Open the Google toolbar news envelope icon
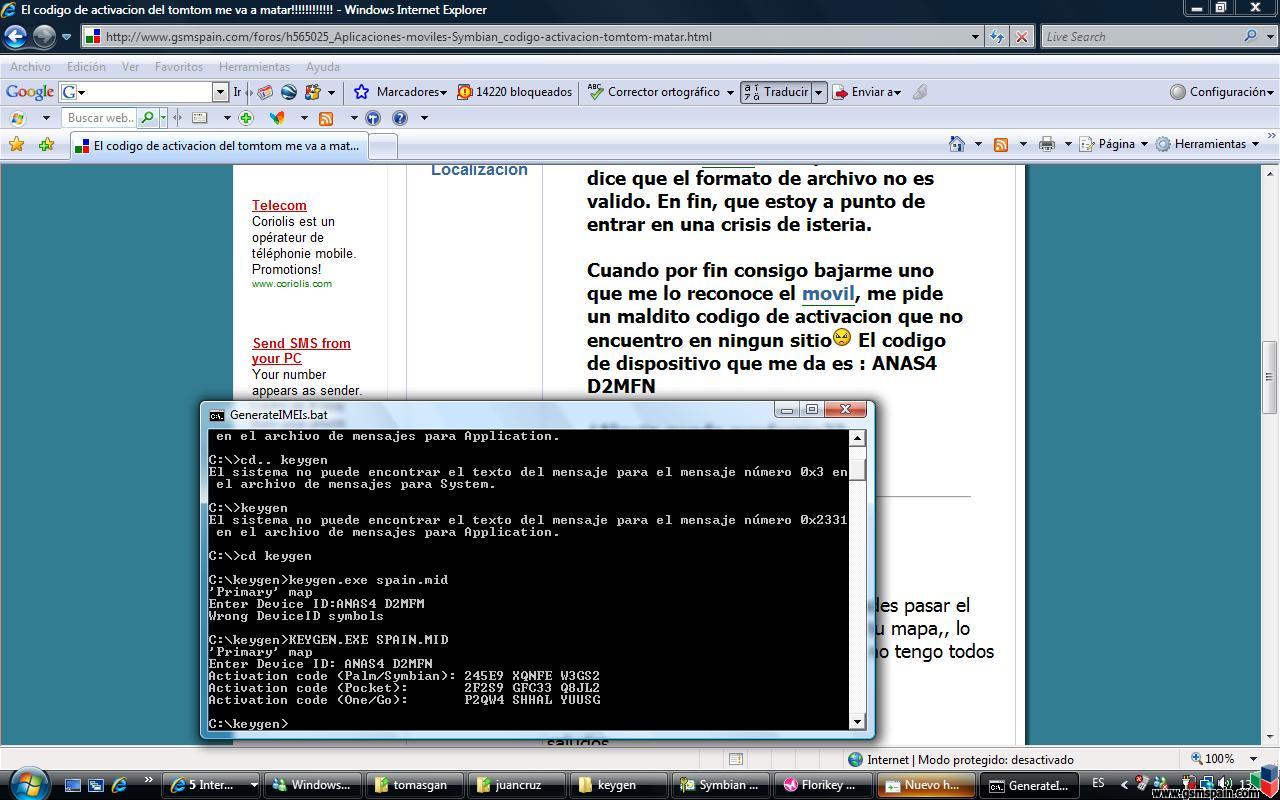The width and height of the screenshot is (1280, 800). click(265, 92)
